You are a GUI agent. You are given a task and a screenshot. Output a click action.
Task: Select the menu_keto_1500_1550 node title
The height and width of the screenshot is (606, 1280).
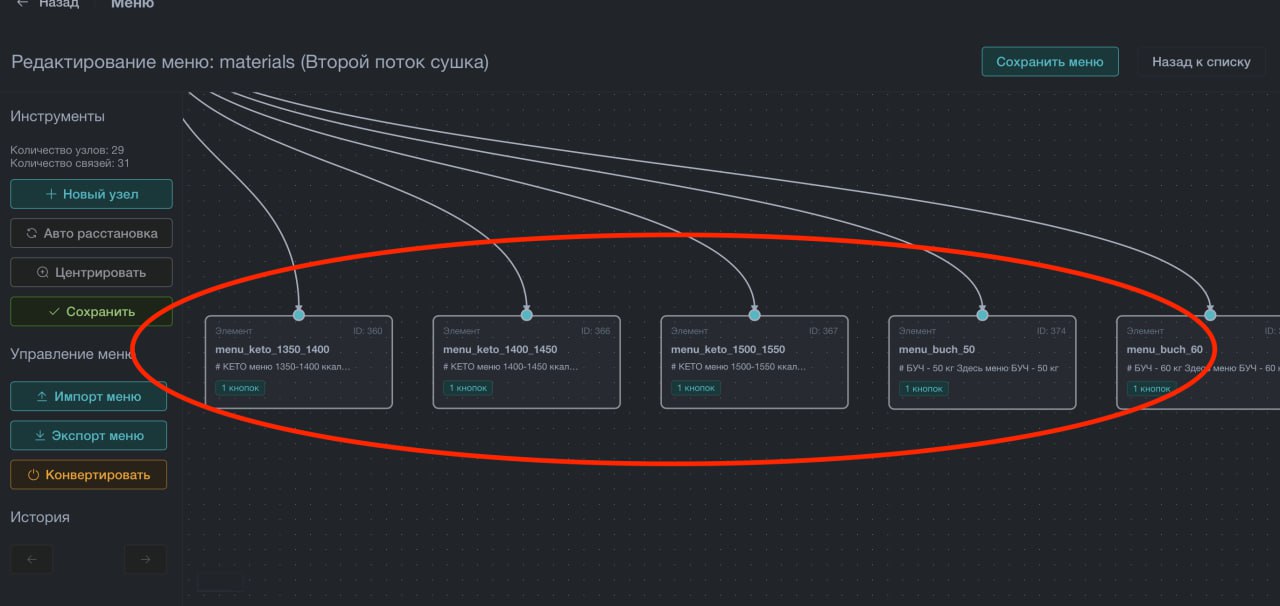pos(728,350)
